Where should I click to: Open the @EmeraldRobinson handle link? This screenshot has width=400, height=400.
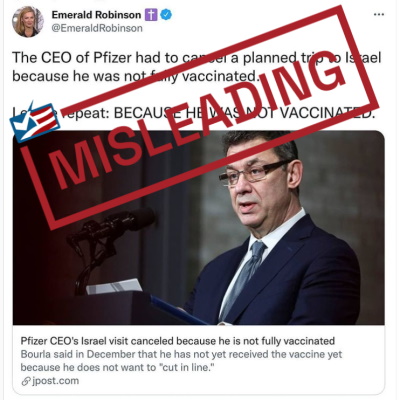[97, 28]
